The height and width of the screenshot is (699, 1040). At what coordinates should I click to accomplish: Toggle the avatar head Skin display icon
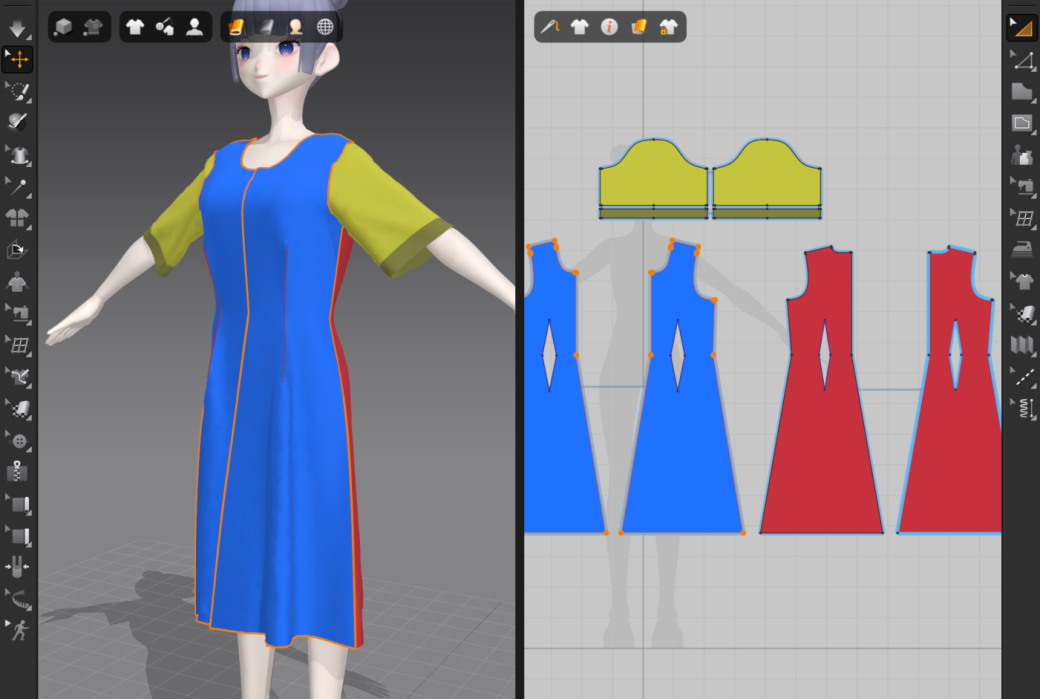pyautogui.click(x=296, y=27)
